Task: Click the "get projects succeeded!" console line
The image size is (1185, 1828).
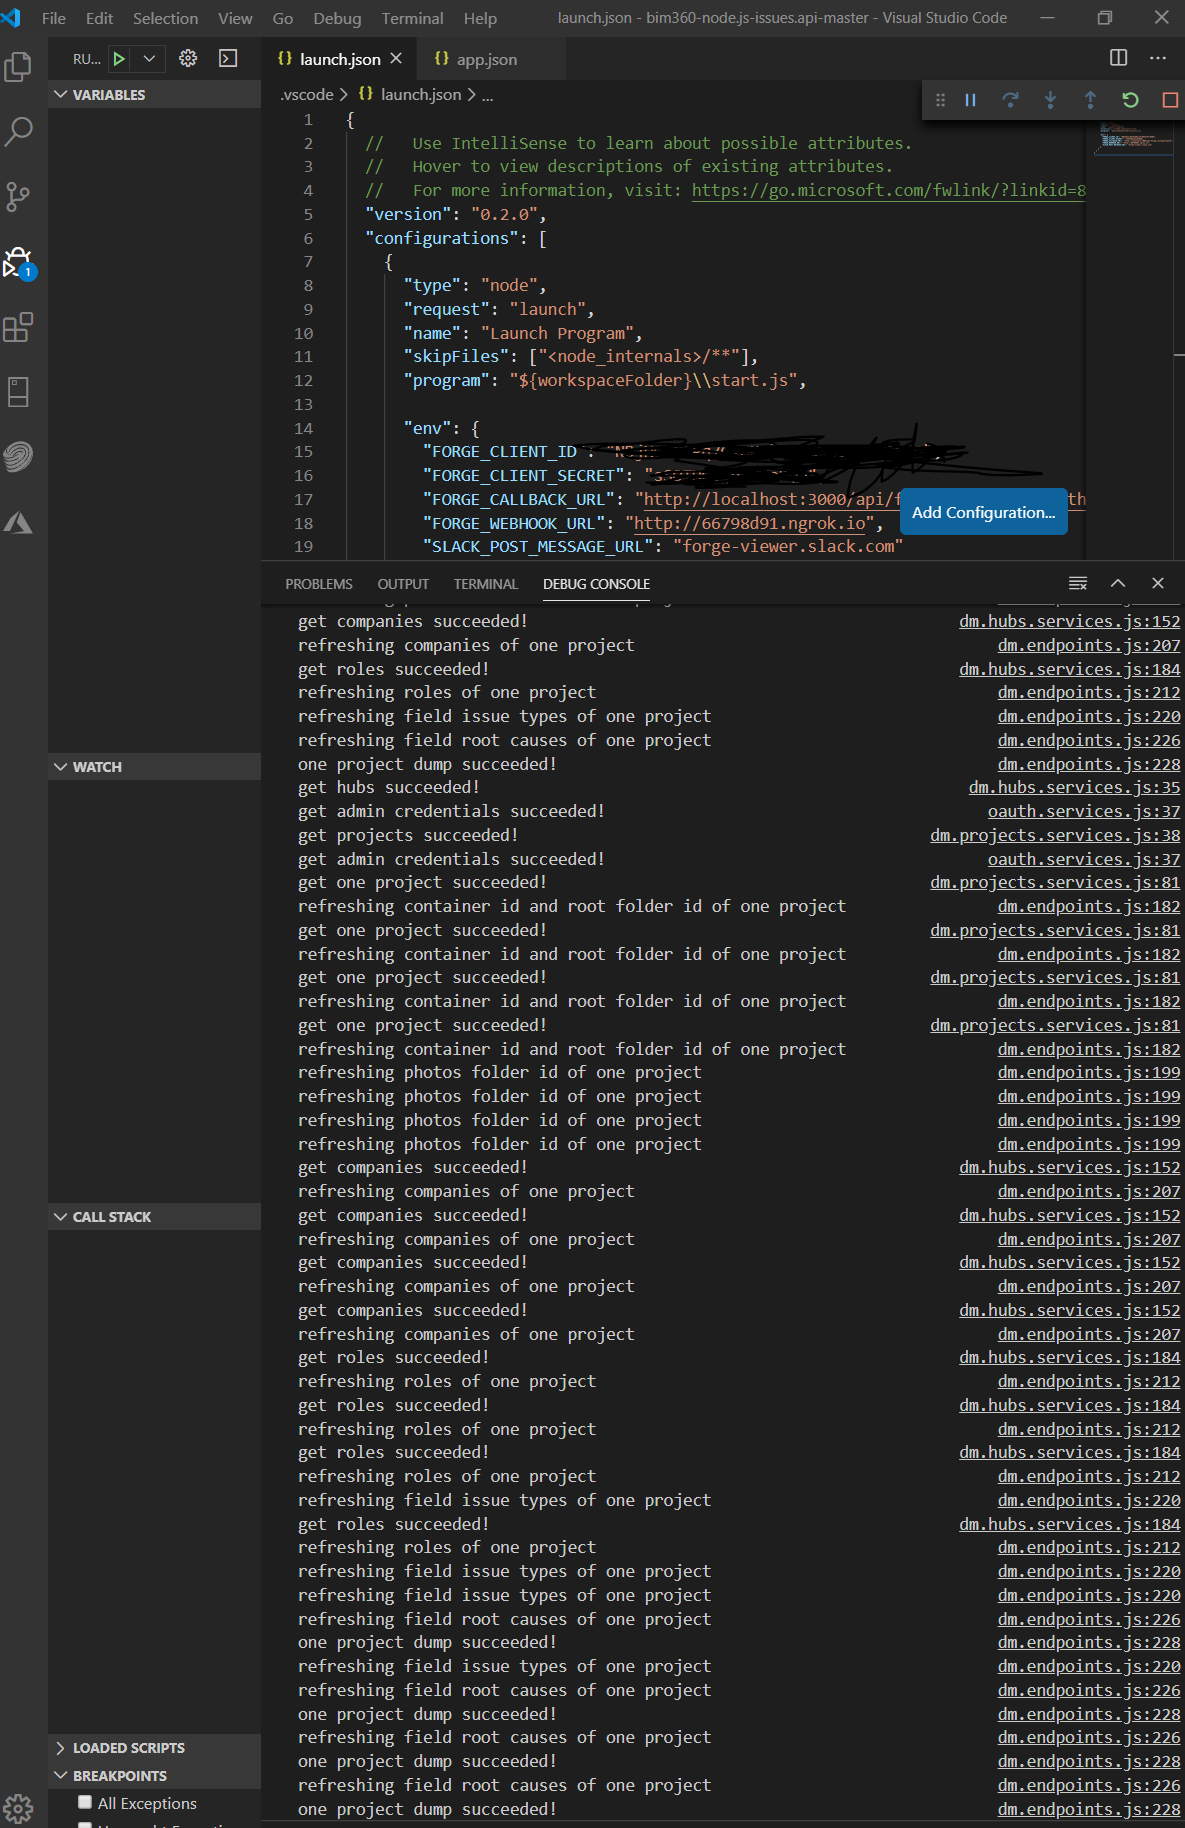Action: (x=408, y=835)
